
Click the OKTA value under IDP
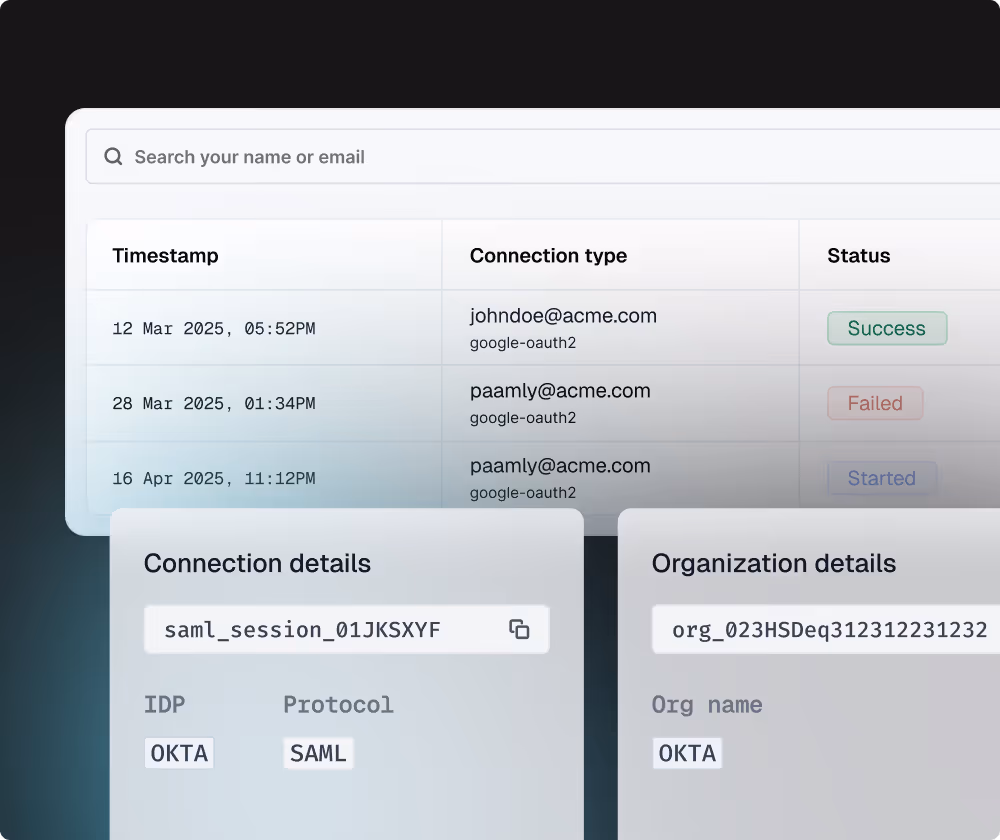click(179, 753)
